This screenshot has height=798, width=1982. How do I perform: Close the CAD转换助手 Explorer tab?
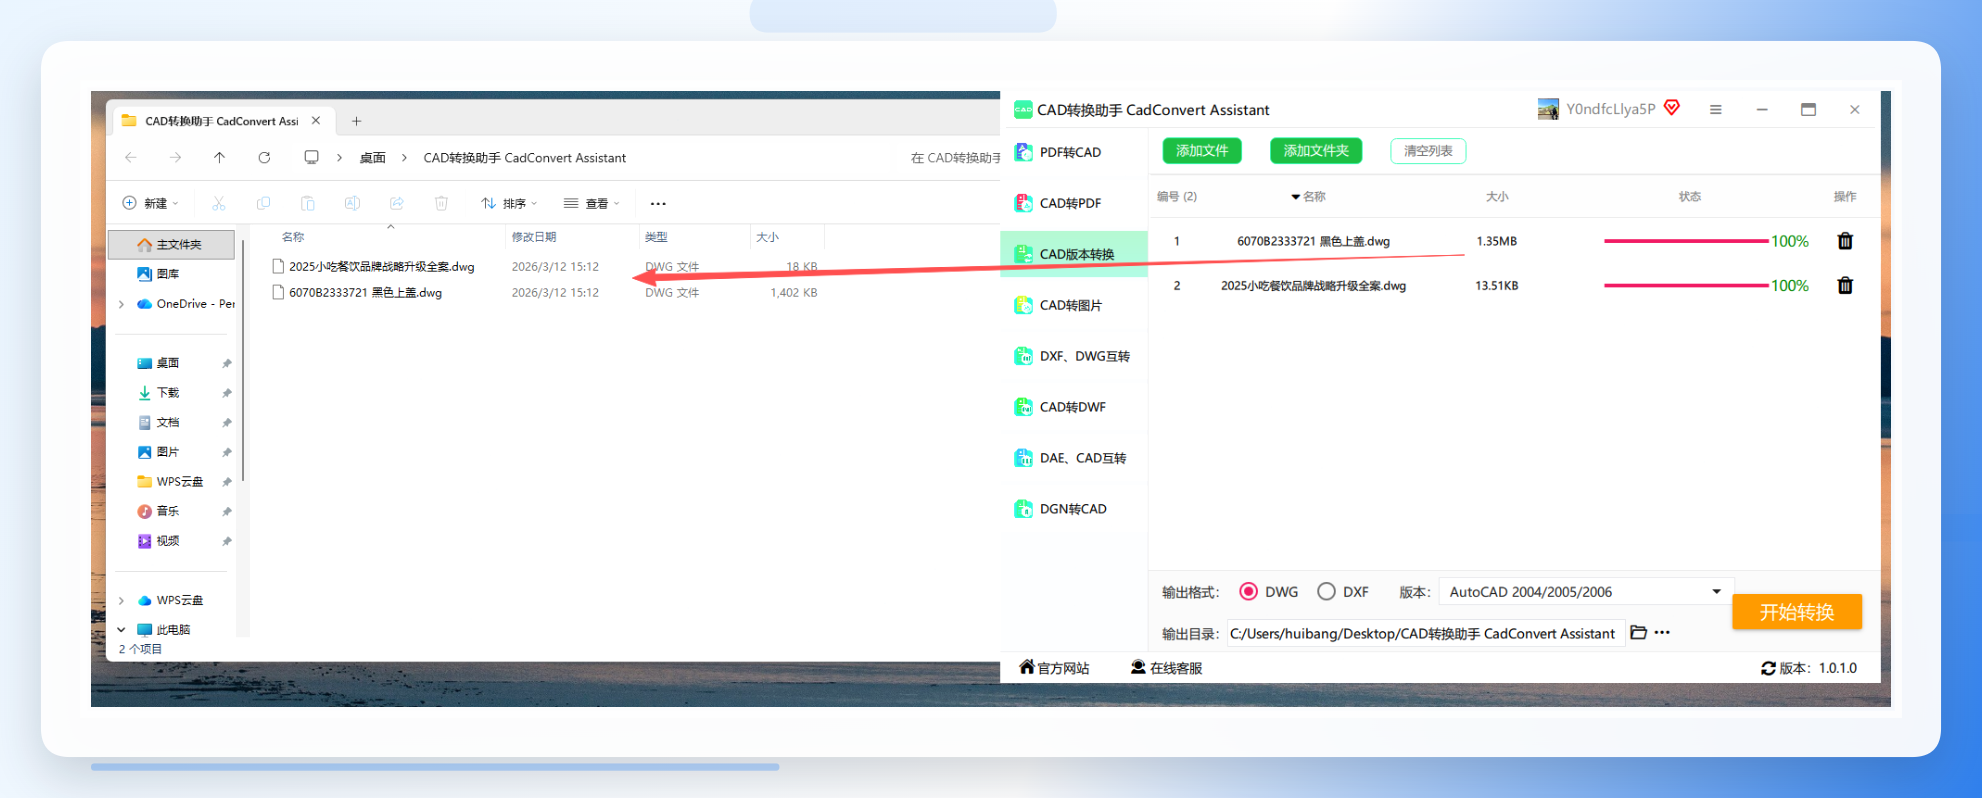coord(316,120)
